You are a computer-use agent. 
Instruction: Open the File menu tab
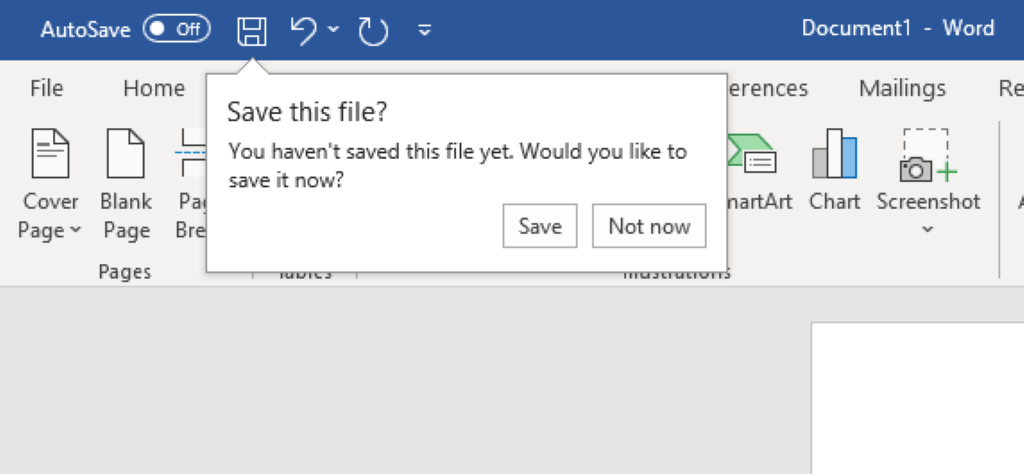click(x=47, y=89)
